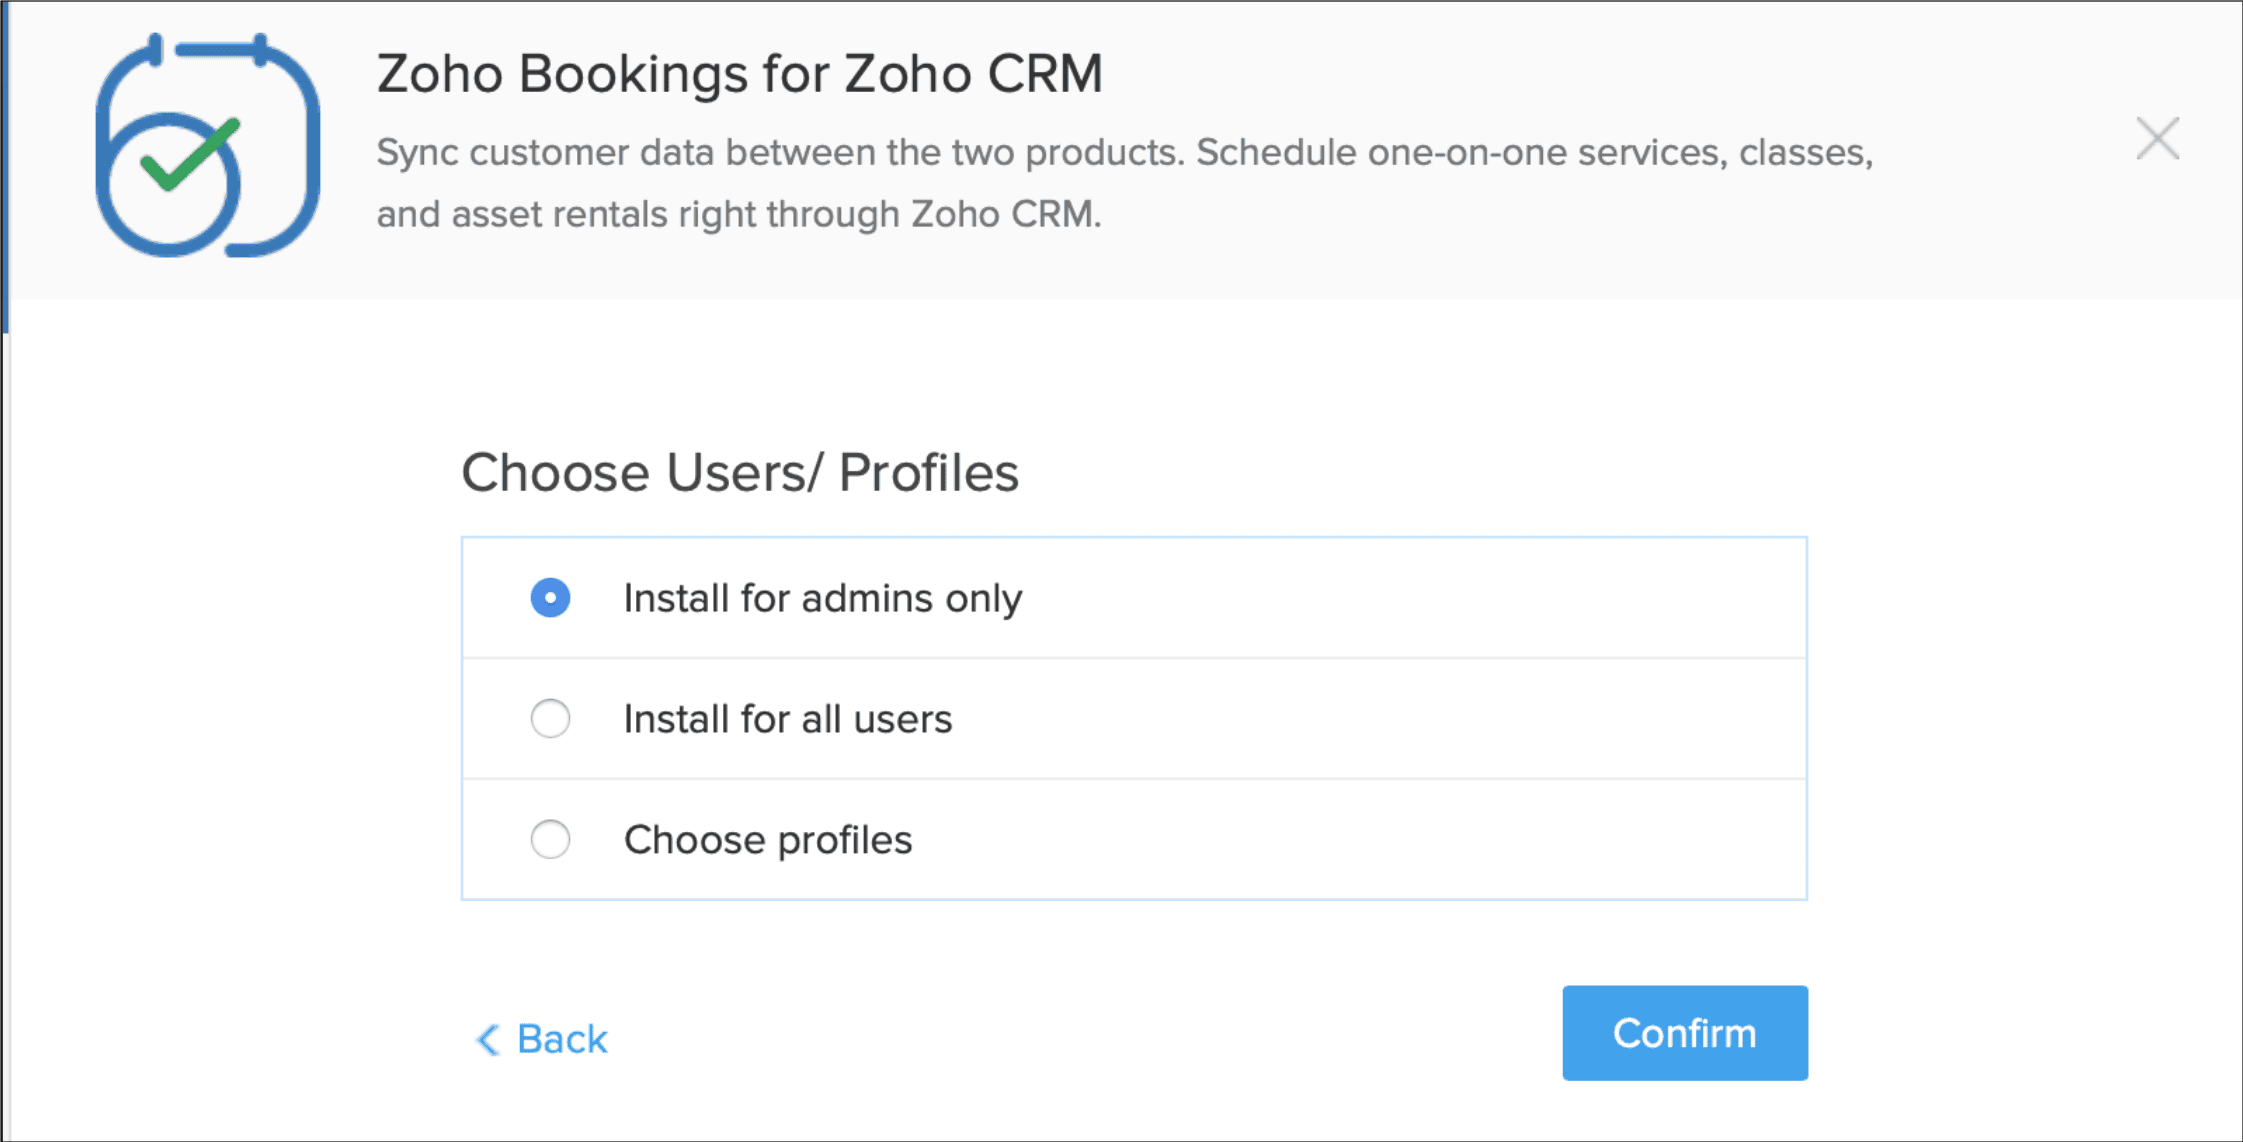Select the Install for admins only radio

coord(550,598)
